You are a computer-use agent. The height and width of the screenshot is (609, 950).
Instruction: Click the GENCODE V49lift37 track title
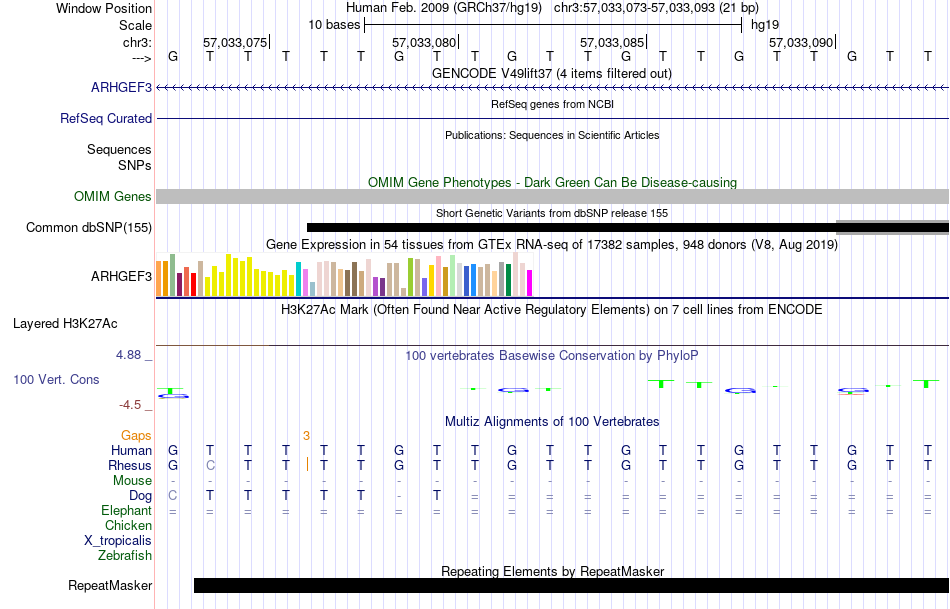(x=551, y=73)
